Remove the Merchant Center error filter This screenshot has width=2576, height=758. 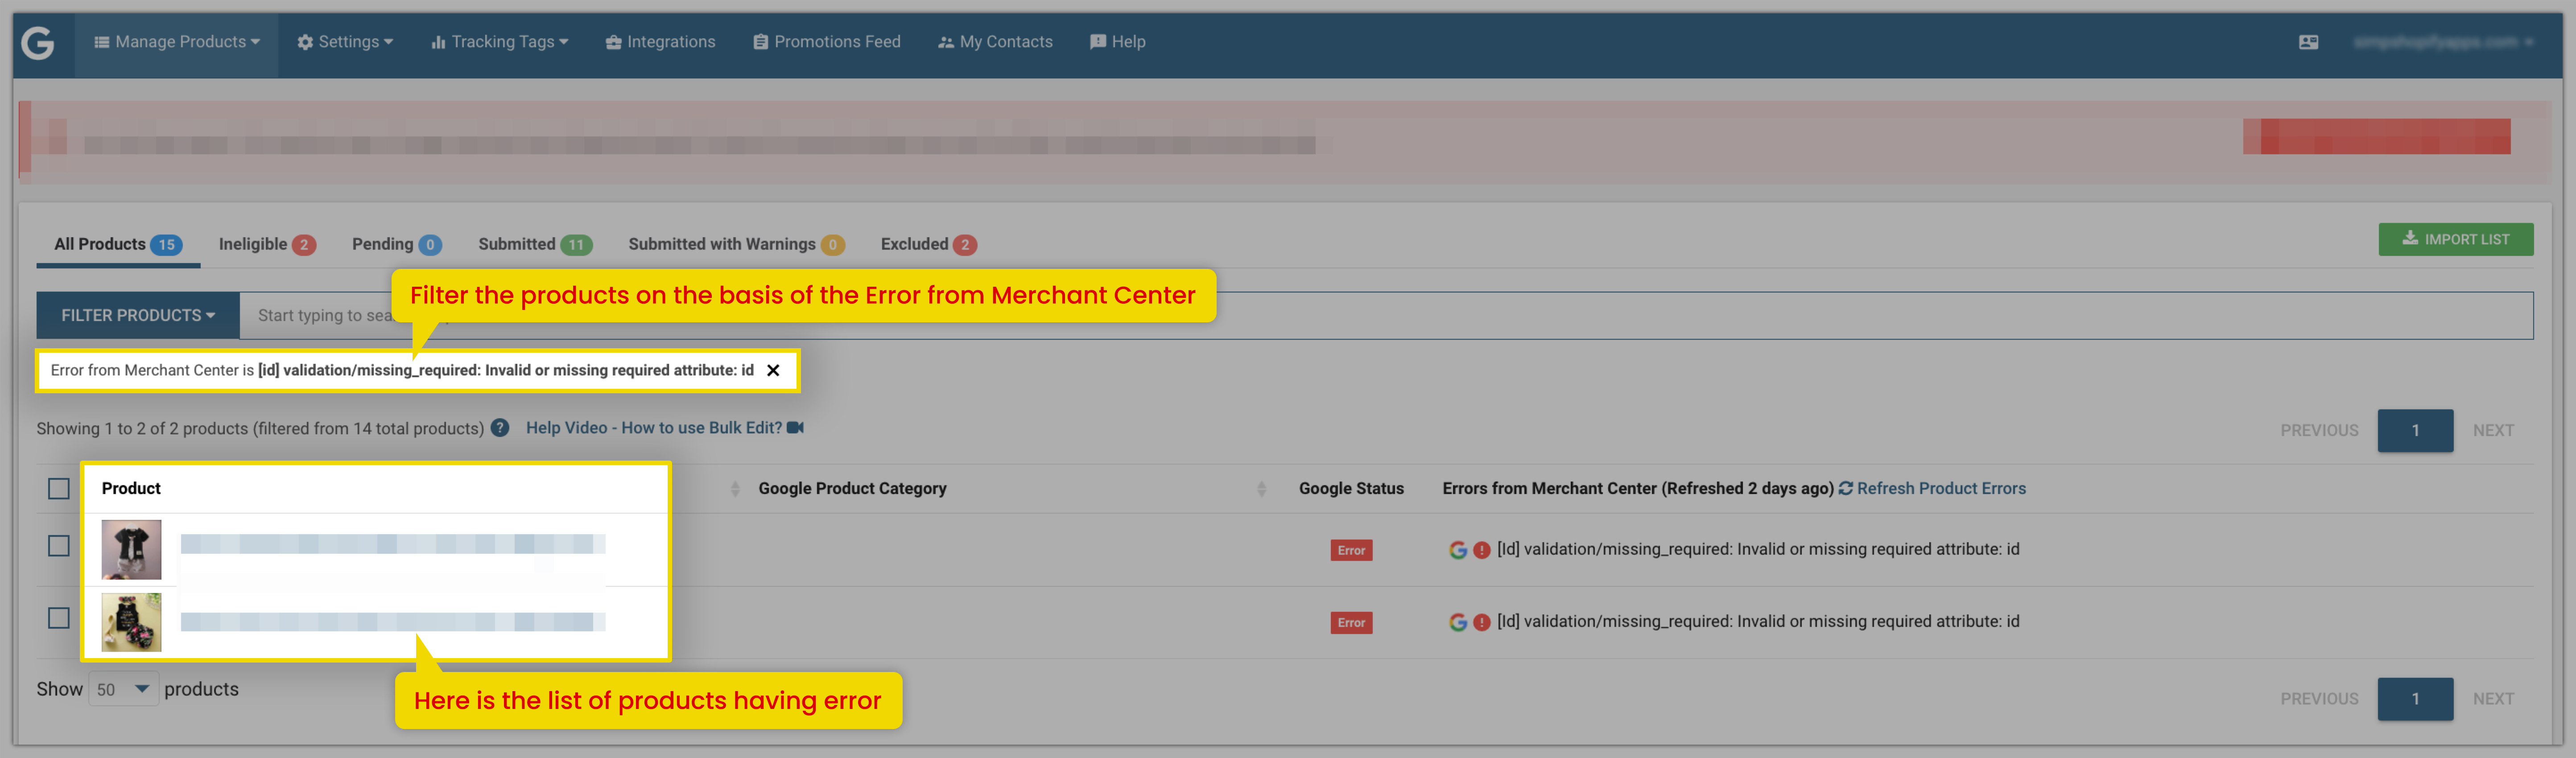click(773, 371)
